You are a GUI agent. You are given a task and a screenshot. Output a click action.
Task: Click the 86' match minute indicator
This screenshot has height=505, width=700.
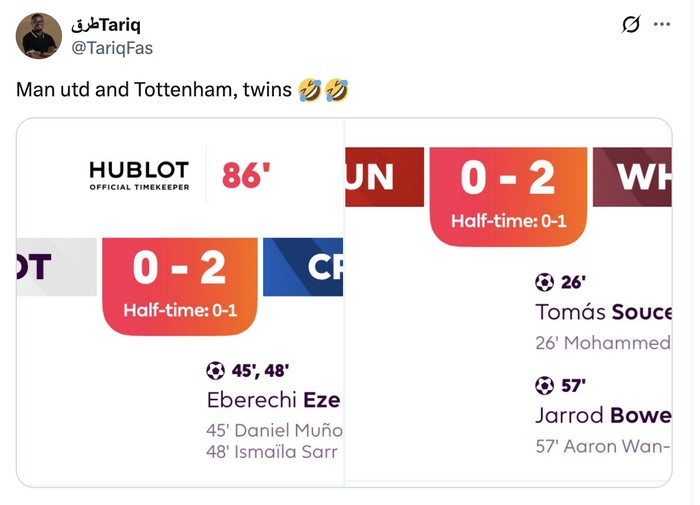click(x=246, y=175)
